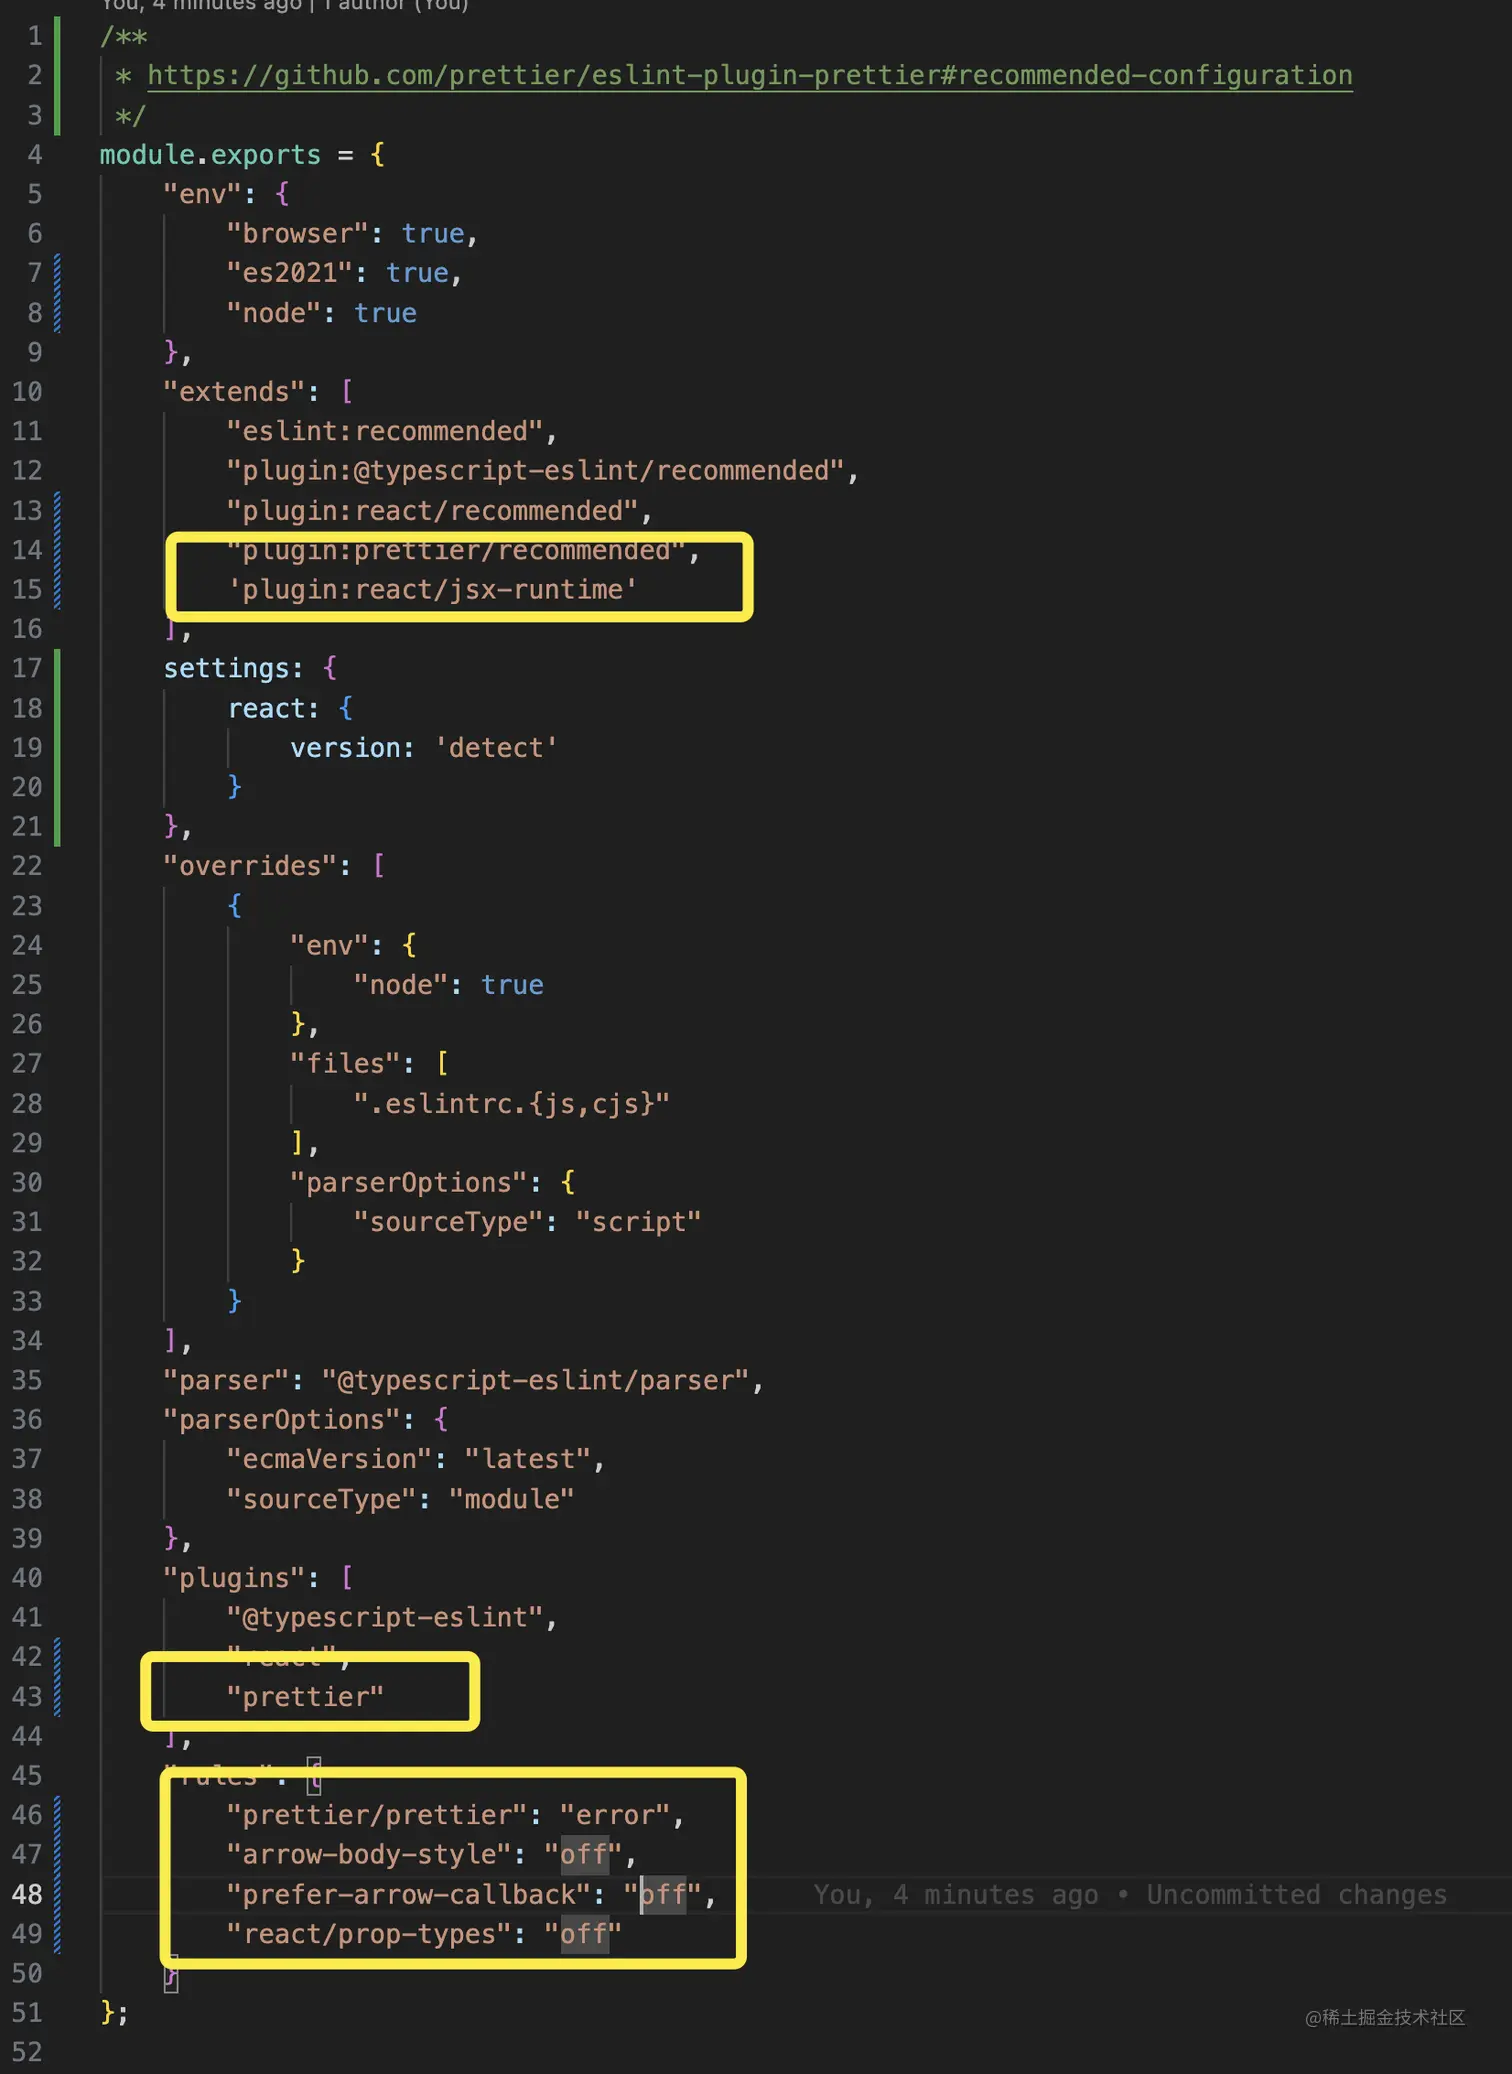The width and height of the screenshot is (1512, 2074).
Task: Click the "prettier" plugin string on line 43
Action: coord(305,1697)
